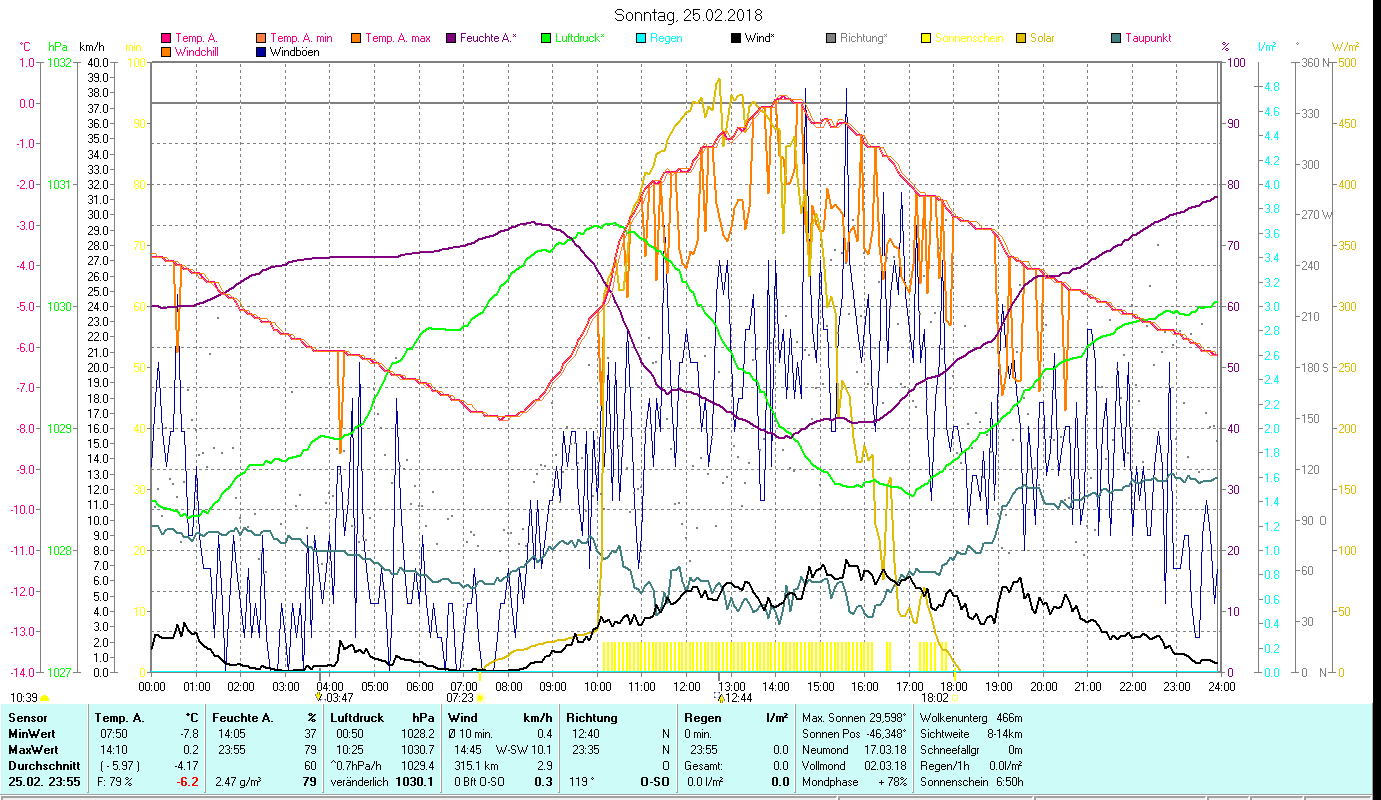Click the dark blue Windböen legend marker
Viewport: 1381px width, 800px height.
pos(261,52)
